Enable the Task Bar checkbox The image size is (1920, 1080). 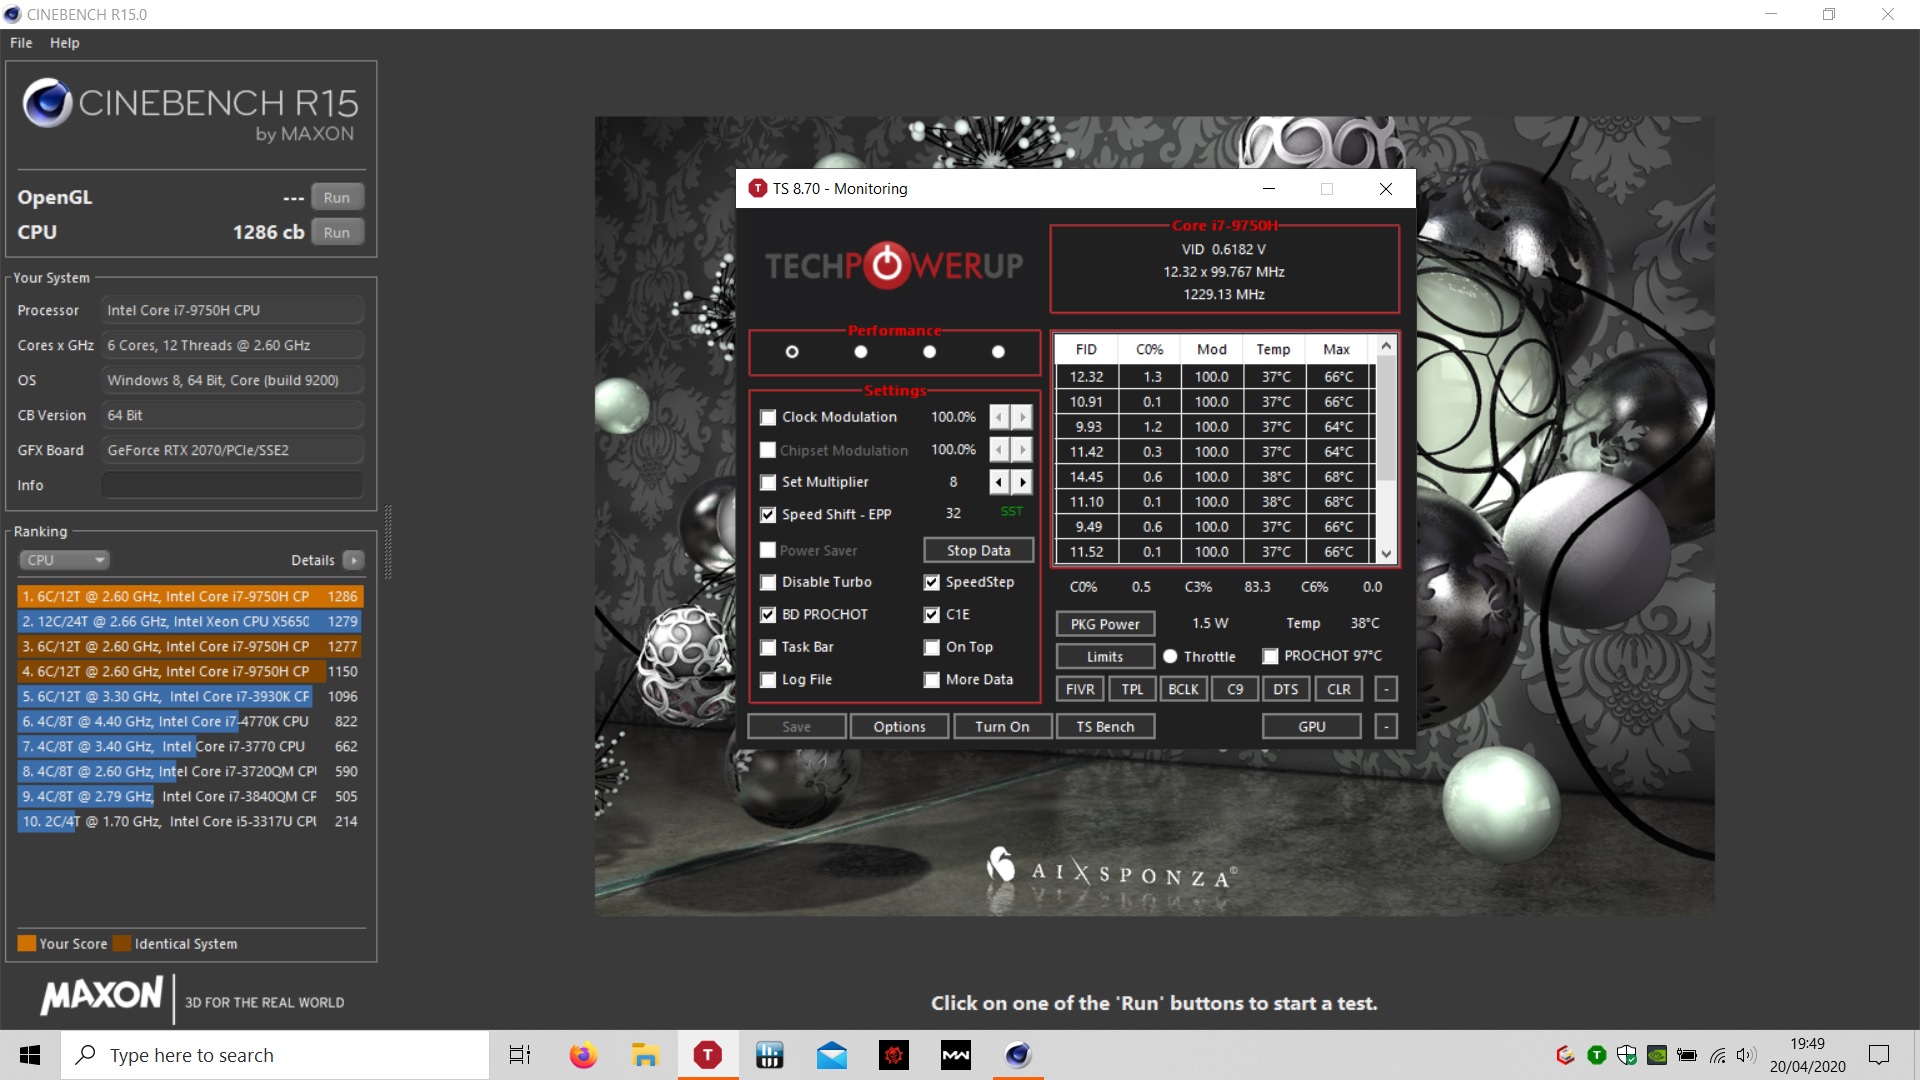(x=768, y=647)
